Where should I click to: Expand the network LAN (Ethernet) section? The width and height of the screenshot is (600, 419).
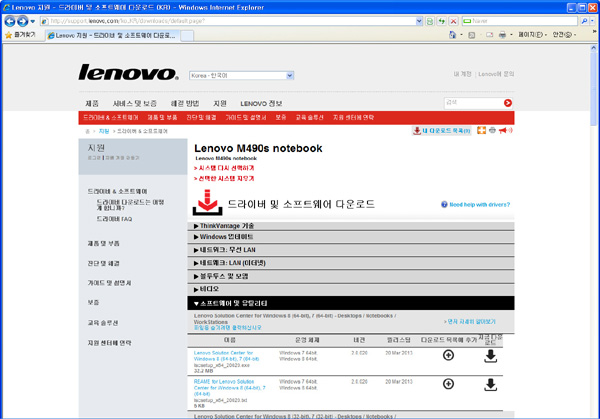click(351, 263)
